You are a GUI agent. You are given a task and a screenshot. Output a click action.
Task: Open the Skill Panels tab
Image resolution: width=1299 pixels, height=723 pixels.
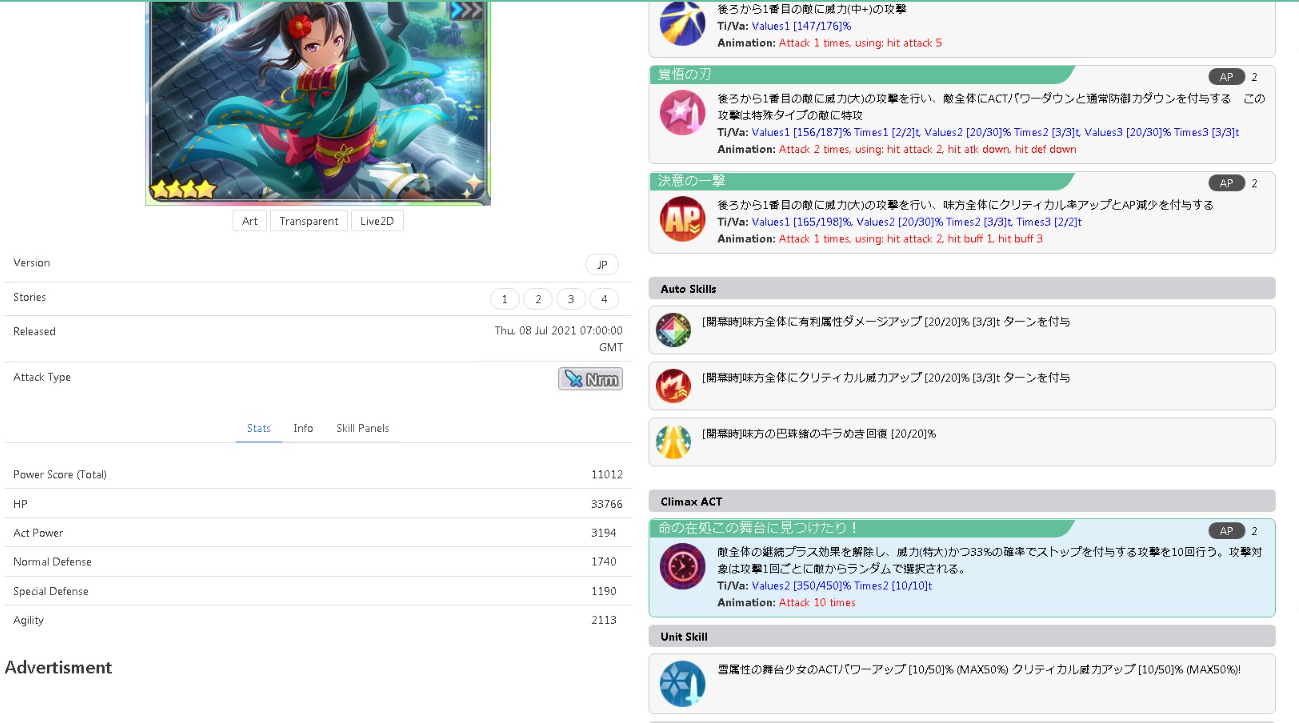(x=362, y=428)
